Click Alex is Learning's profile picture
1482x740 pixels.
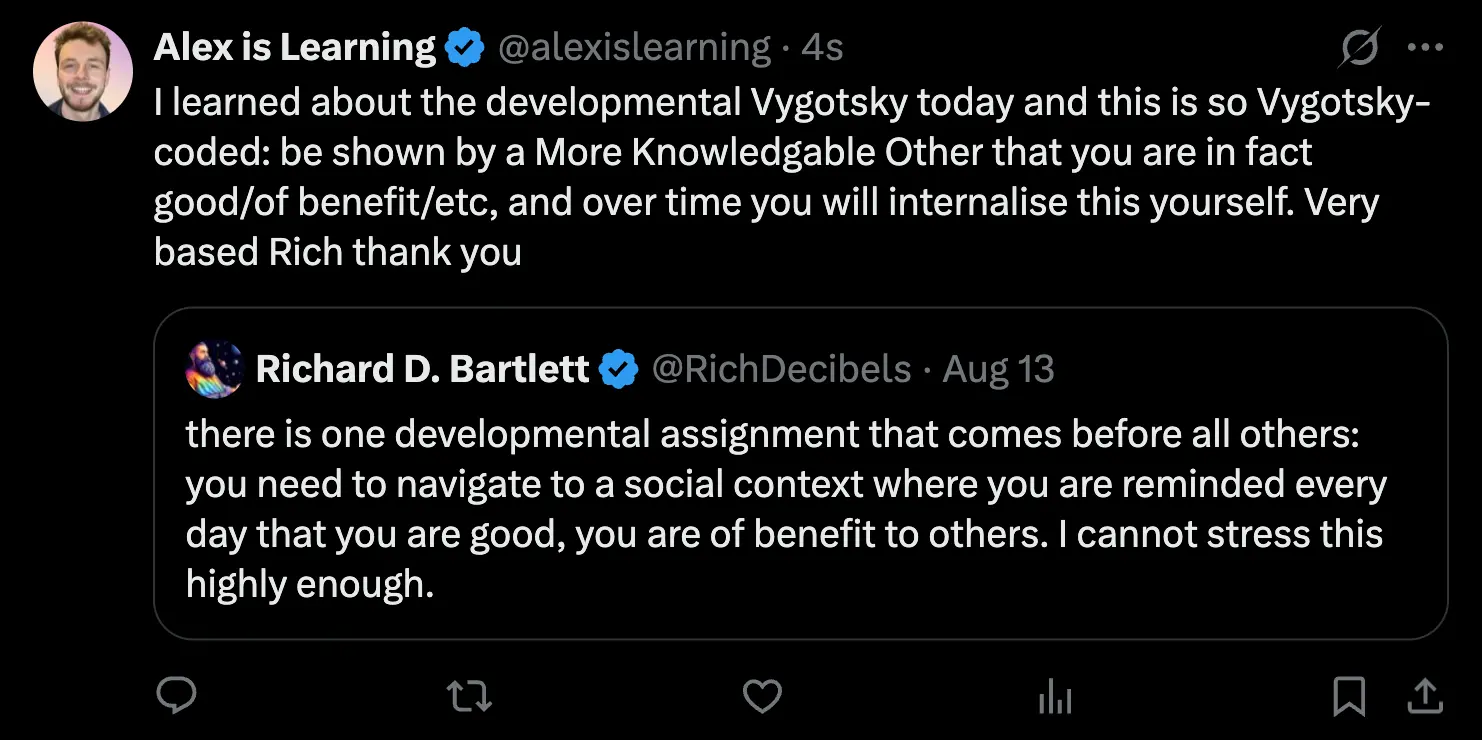83,72
